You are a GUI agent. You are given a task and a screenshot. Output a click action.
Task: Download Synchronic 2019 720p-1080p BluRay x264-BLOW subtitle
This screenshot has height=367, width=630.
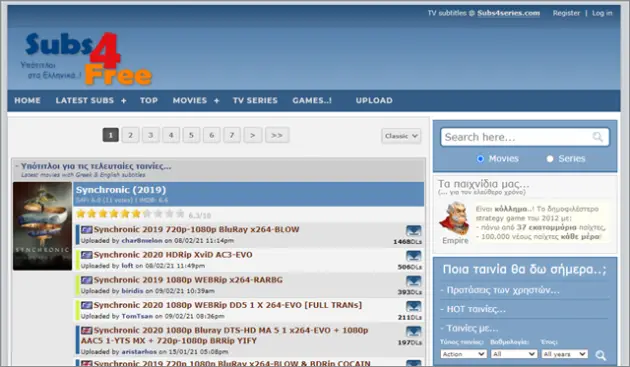(413, 231)
